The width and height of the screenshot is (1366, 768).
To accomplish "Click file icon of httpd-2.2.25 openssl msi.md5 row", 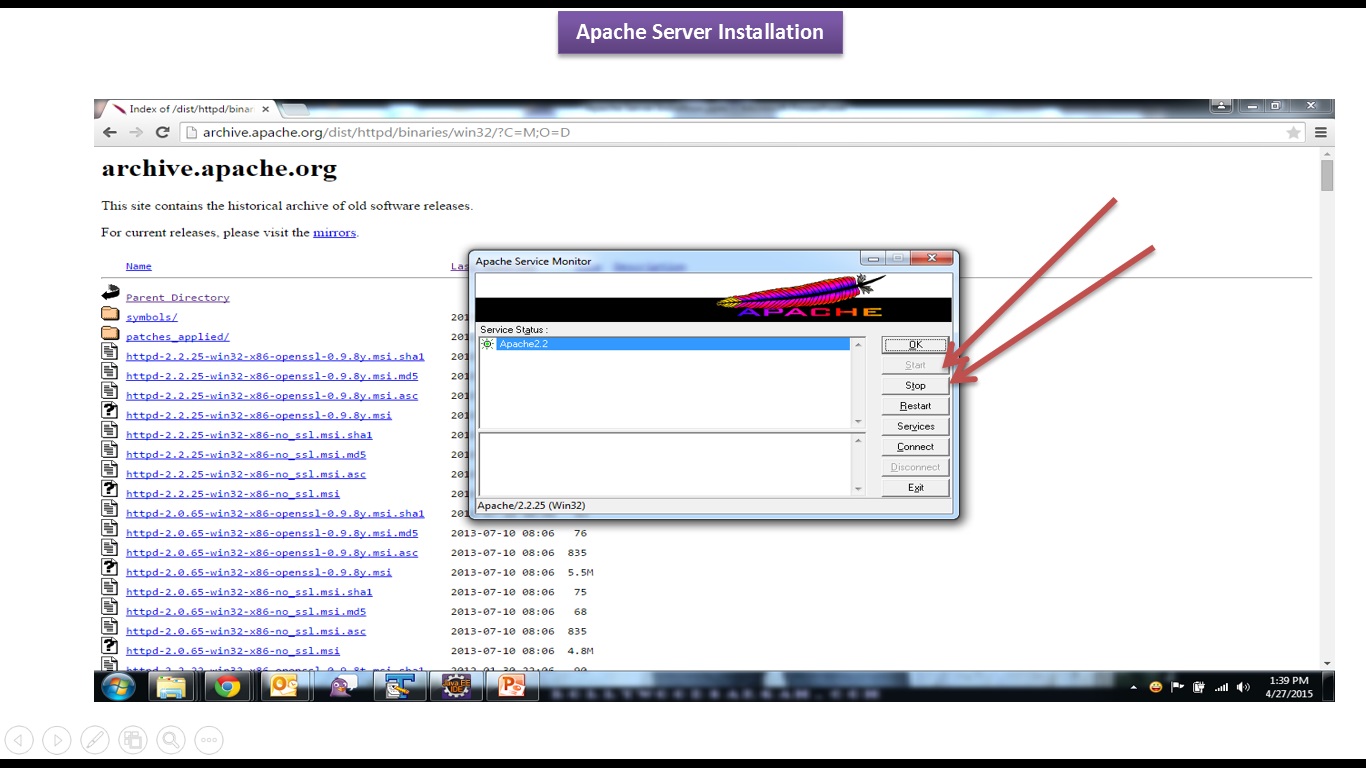I will click(110, 372).
